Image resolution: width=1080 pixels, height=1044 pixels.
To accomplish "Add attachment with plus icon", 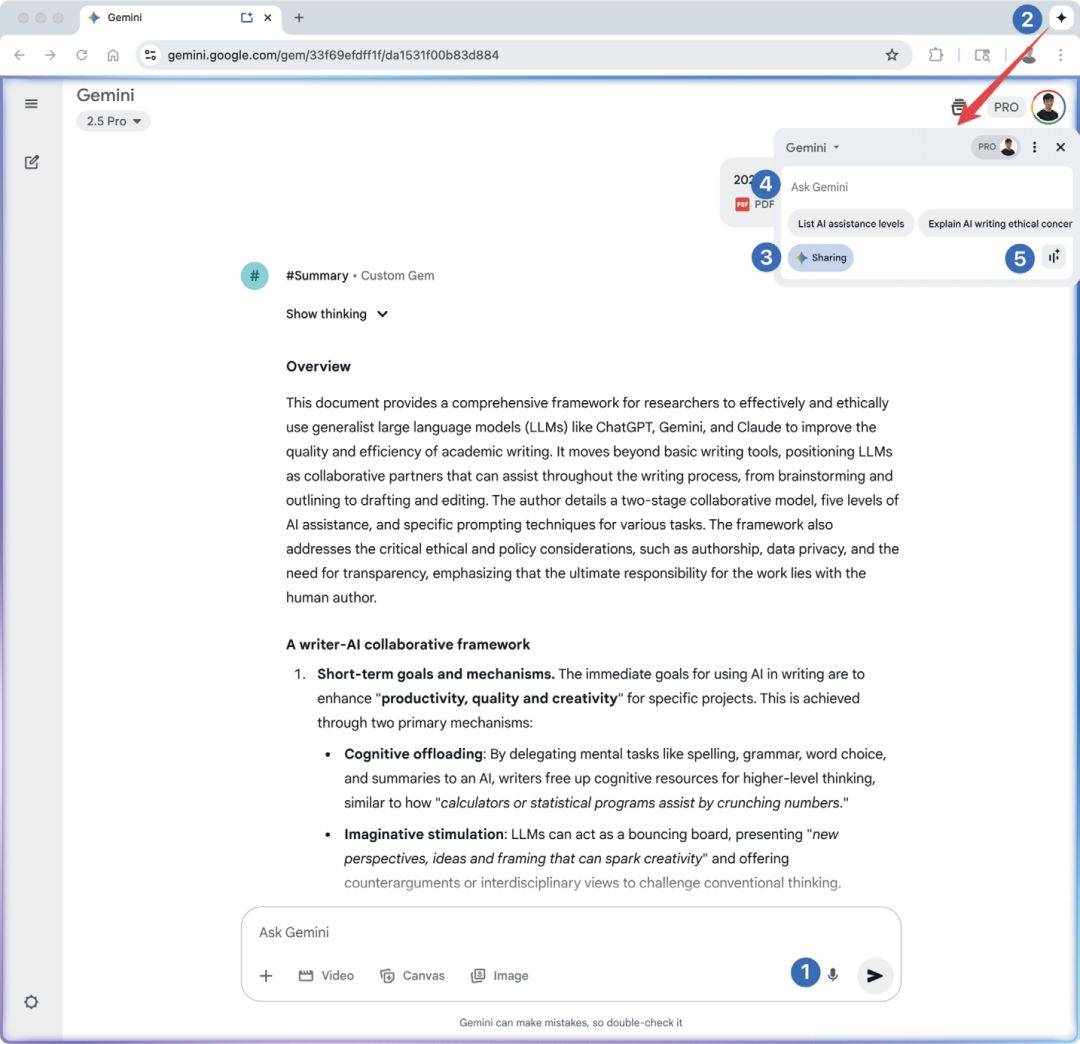I will point(266,975).
